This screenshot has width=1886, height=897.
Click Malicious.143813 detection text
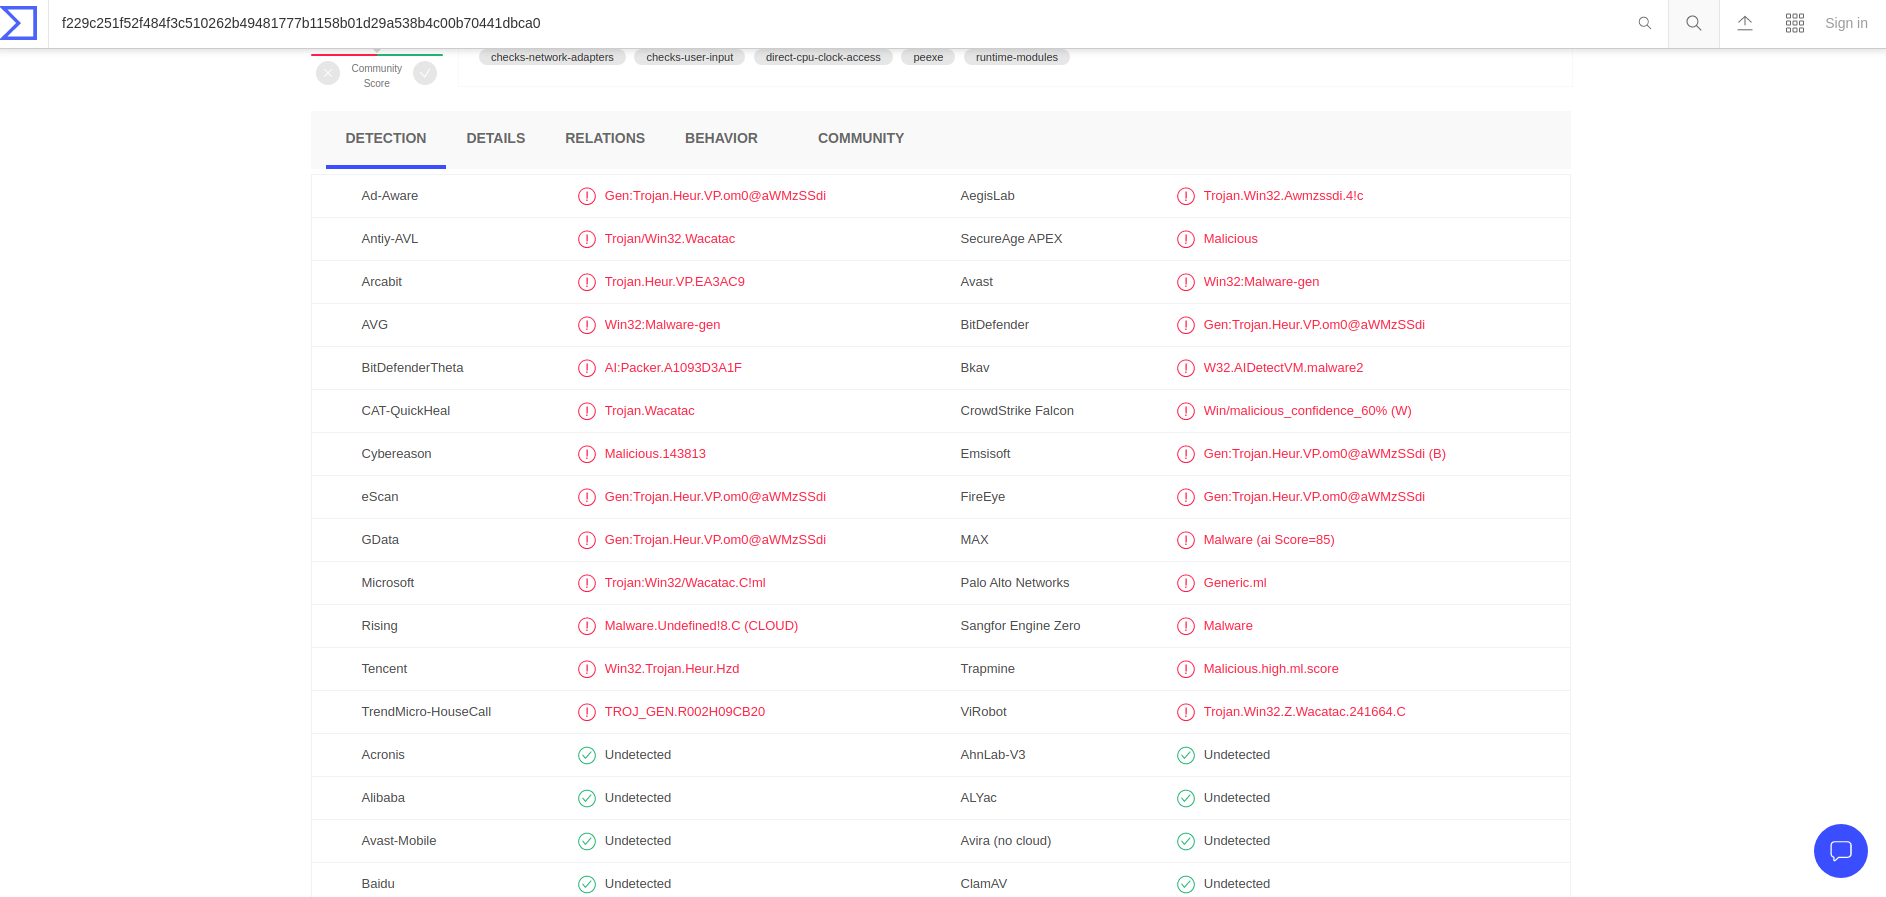(x=655, y=454)
